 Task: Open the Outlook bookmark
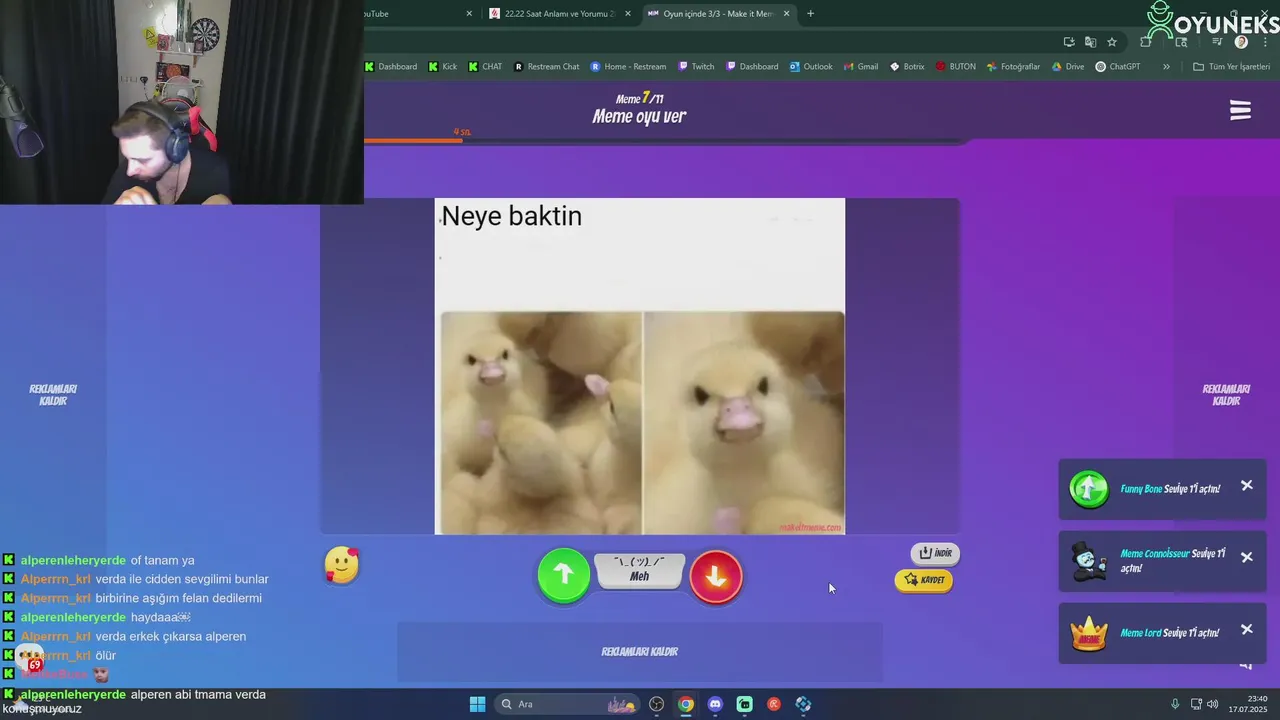pos(811,67)
